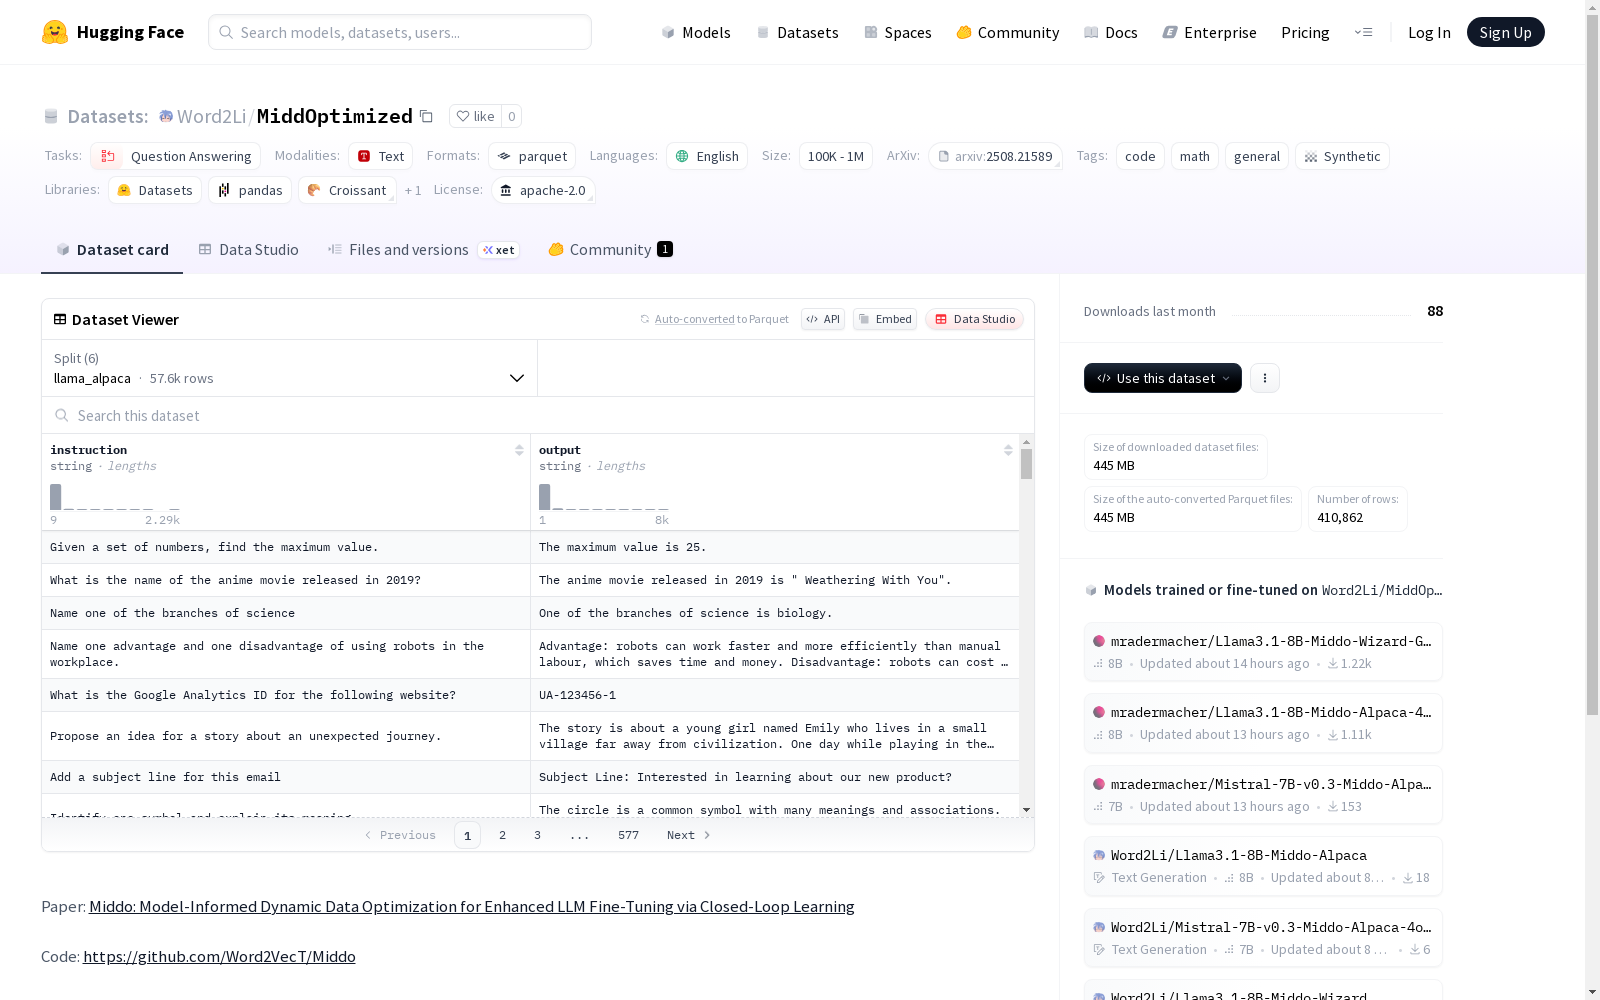The image size is (1600, 1000).
Task: Click the code tag
Action: pos(1140,156)
